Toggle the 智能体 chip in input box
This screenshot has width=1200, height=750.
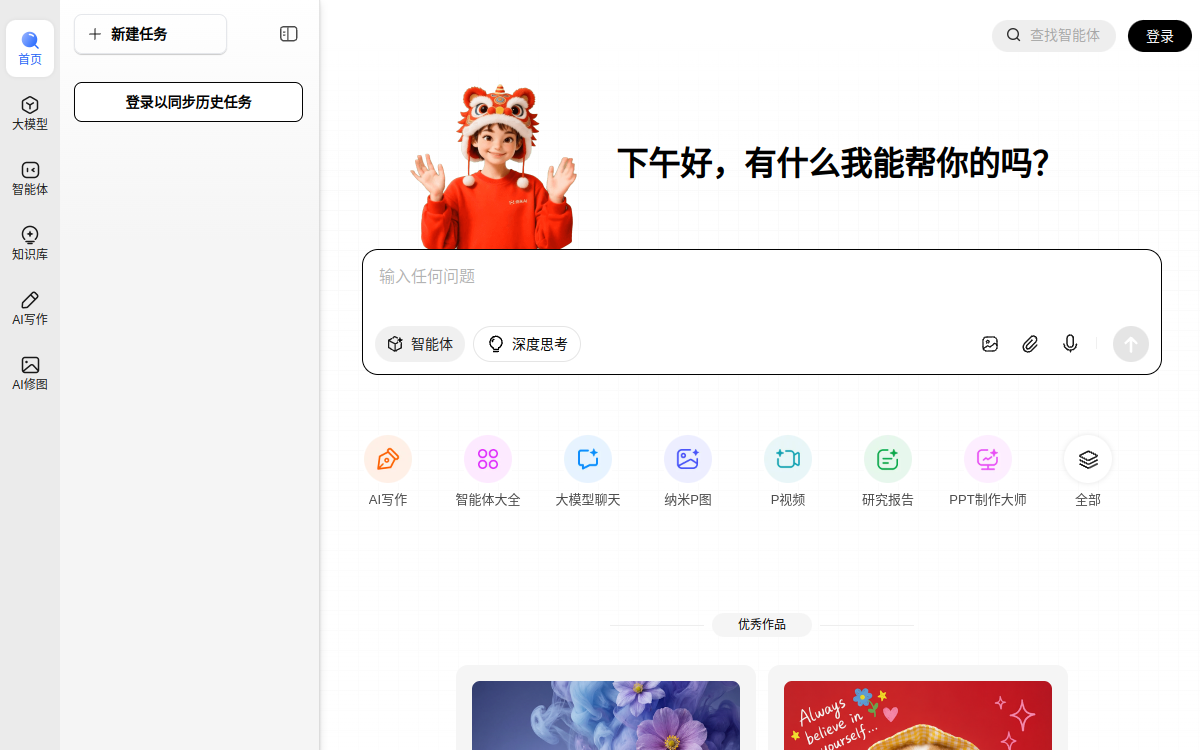[x=420, y=344]
